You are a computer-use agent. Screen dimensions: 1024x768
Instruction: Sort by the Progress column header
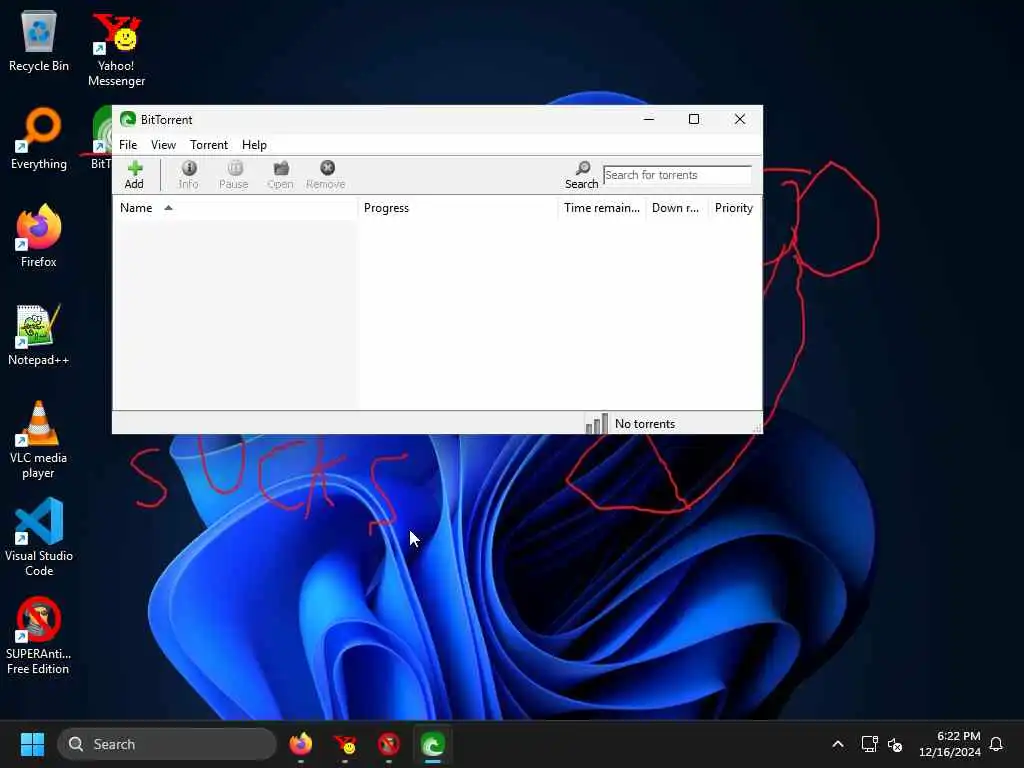point(457,208)
